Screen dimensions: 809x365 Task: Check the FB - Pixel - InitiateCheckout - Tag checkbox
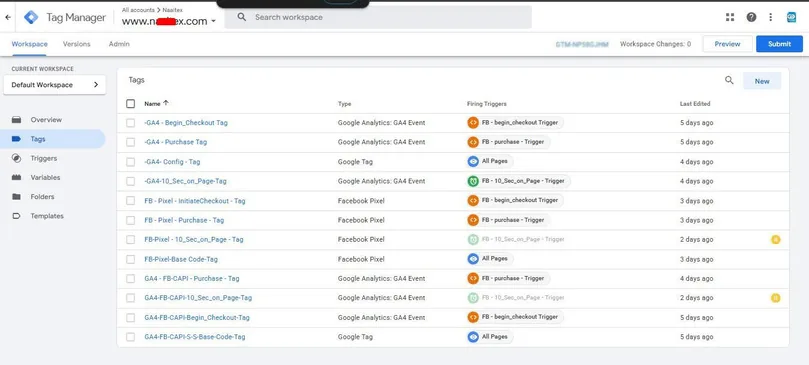(x=131, y=201)
